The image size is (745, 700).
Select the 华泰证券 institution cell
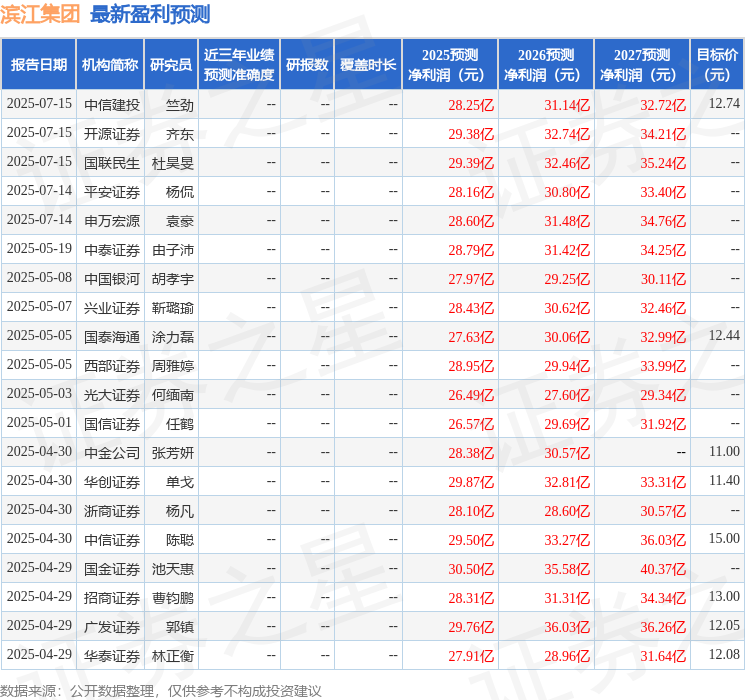point(112,656)
